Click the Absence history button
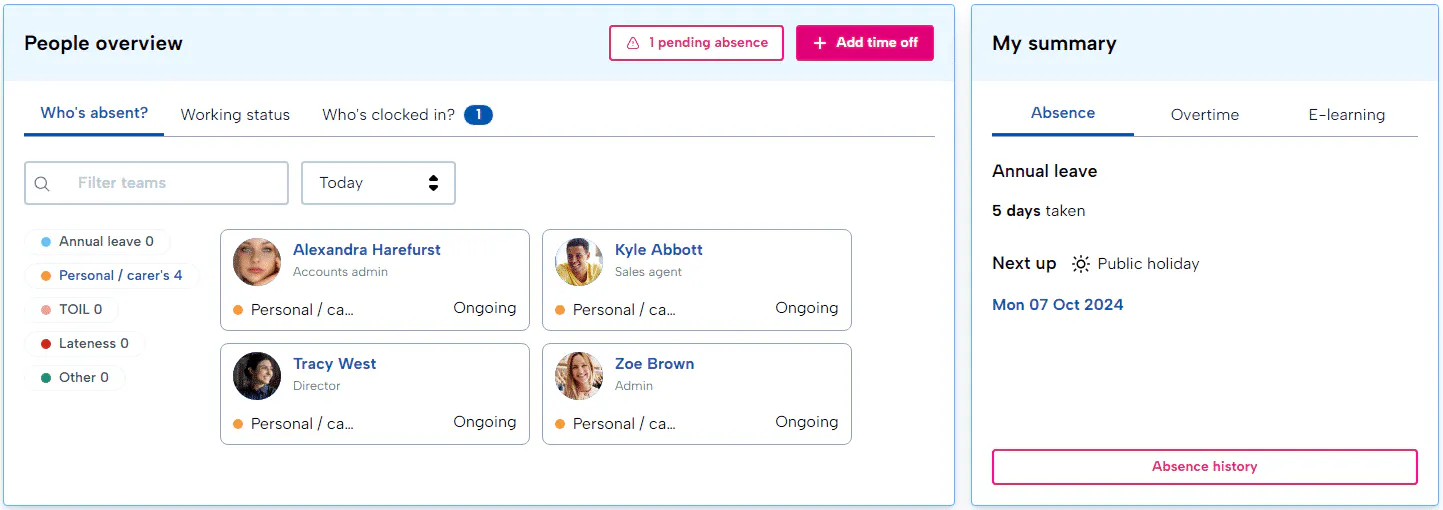Screen dimensions: 1443x510 point(1204,467)
